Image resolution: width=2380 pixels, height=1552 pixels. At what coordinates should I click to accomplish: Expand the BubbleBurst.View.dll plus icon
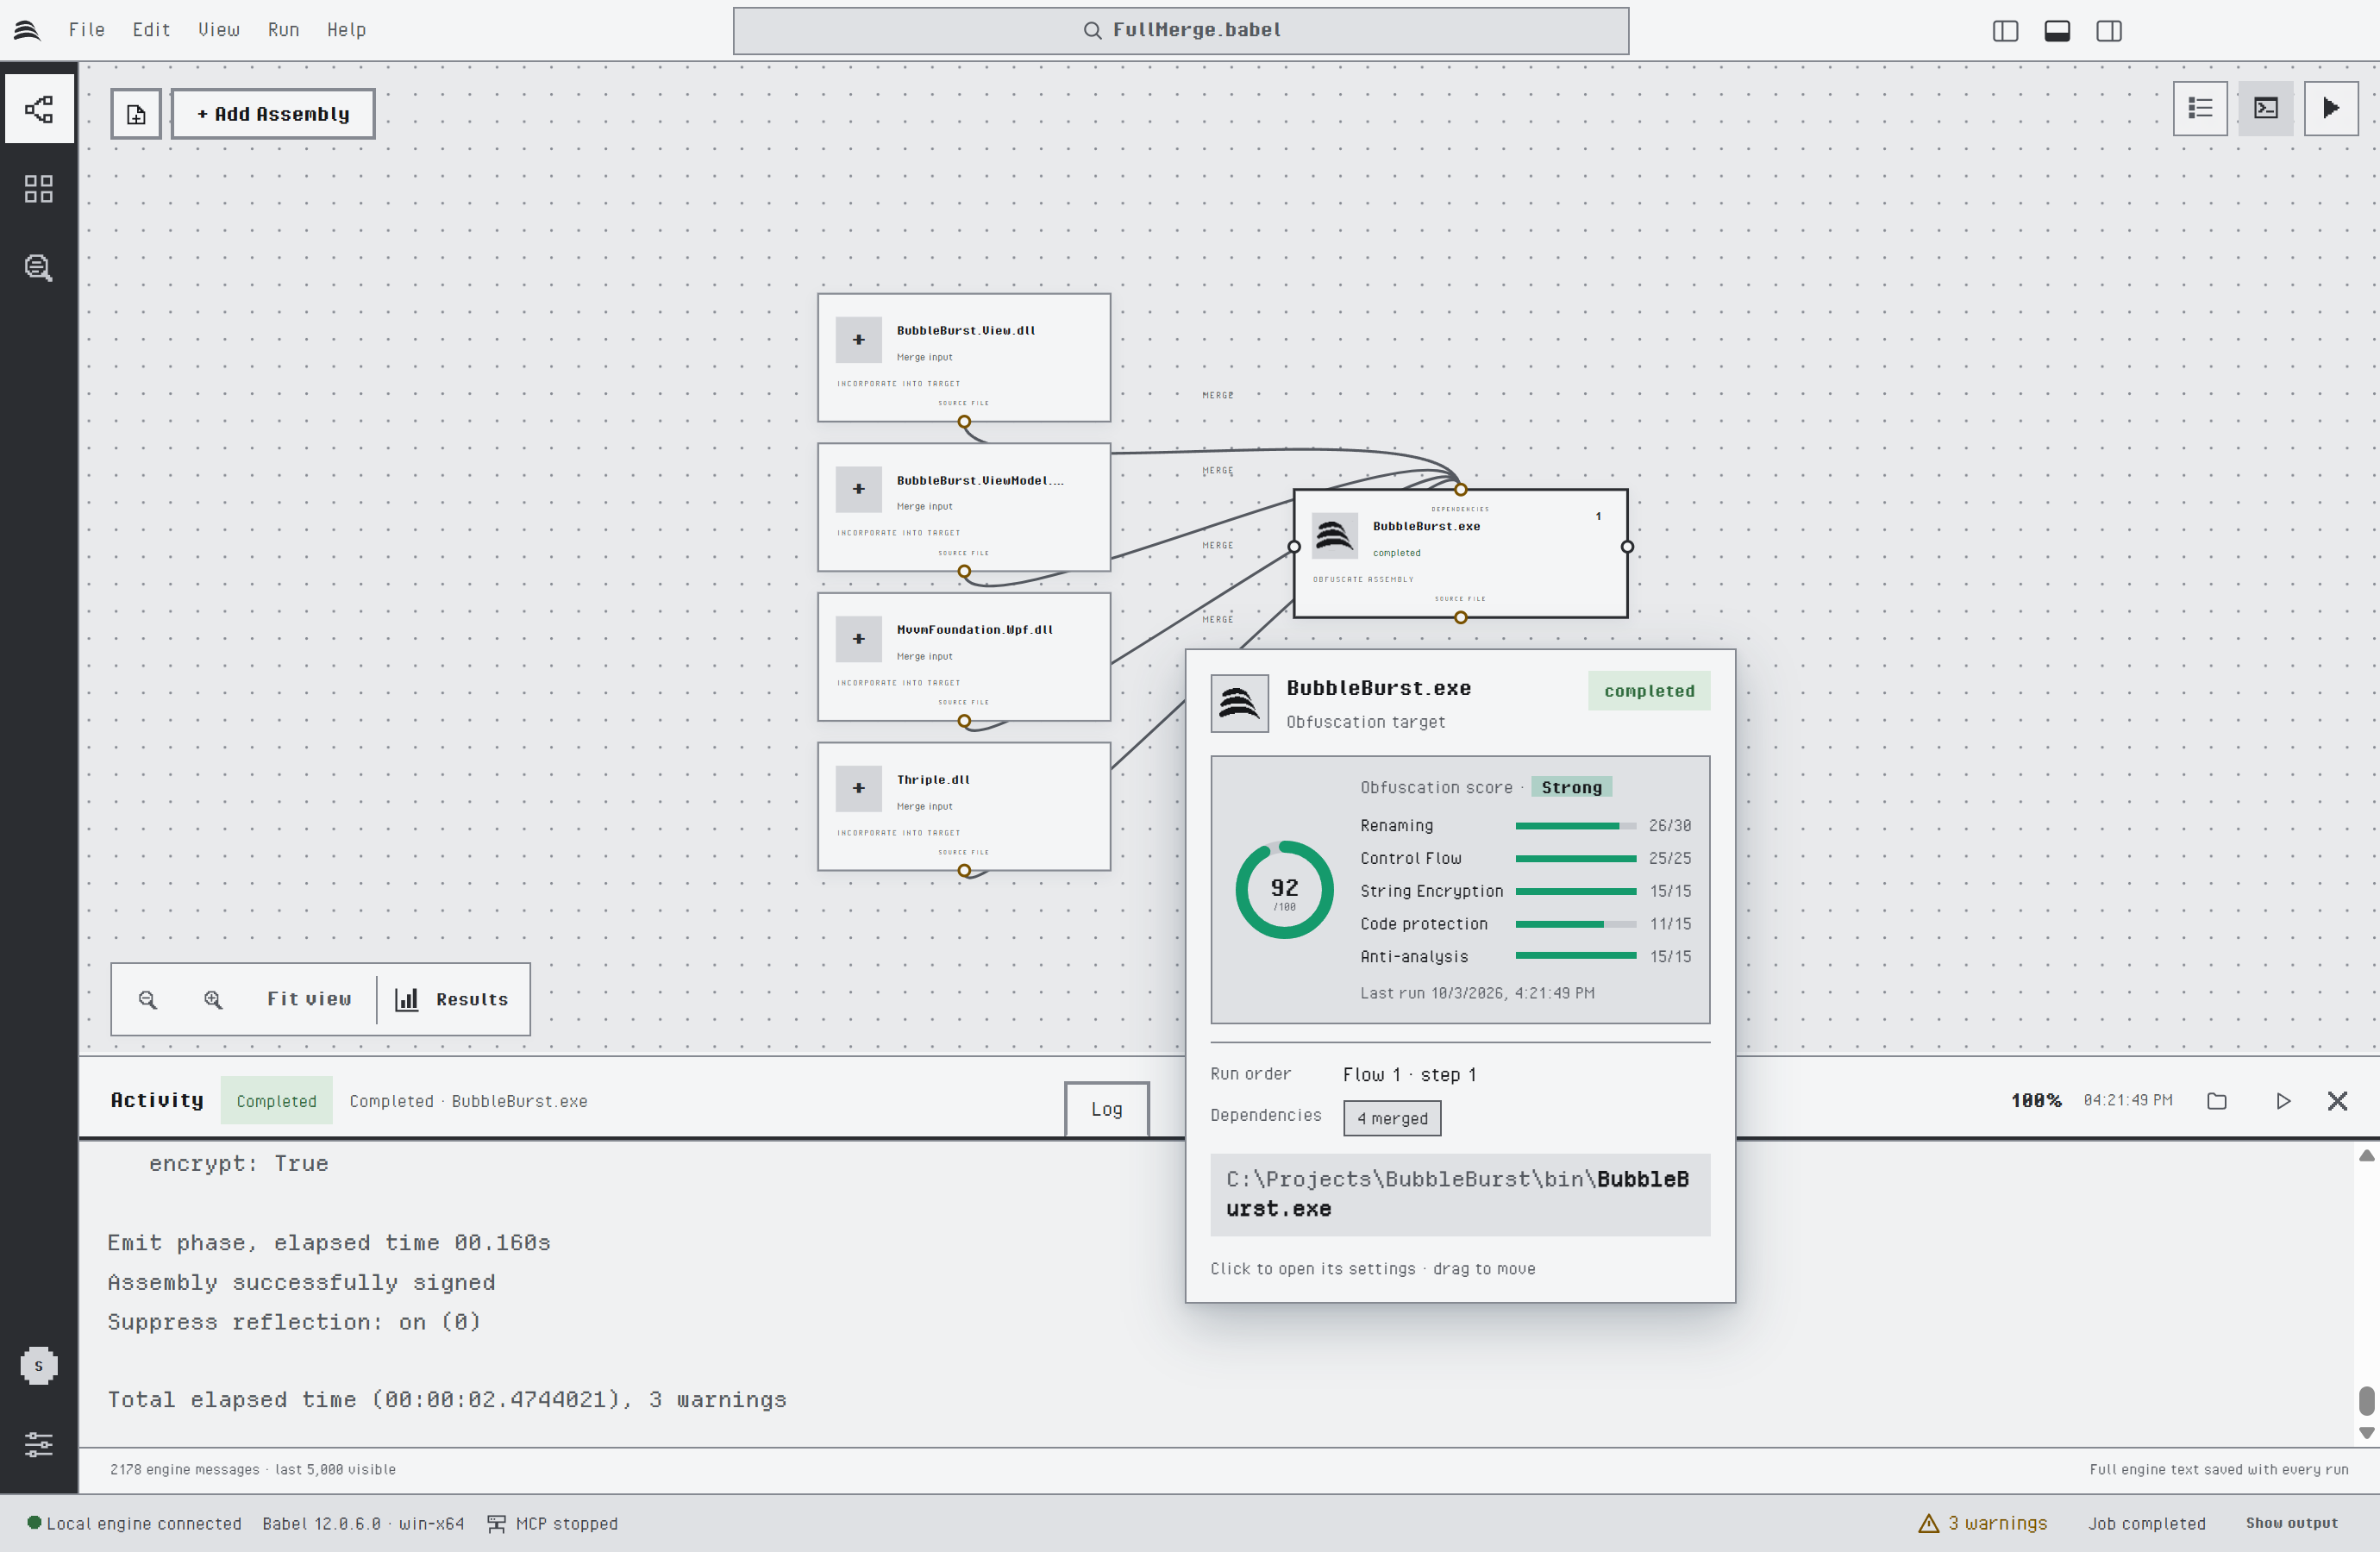[858, 340]
